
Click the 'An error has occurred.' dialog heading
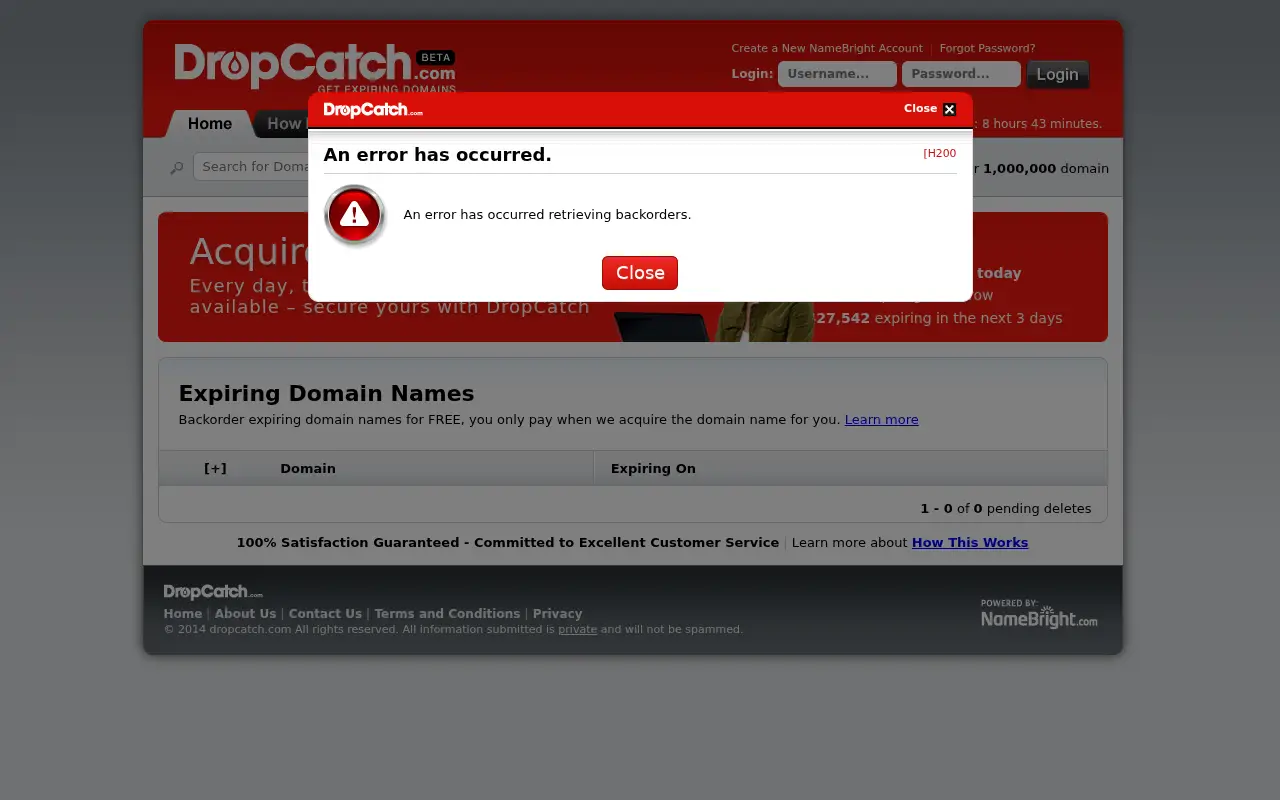click(437, 155)
